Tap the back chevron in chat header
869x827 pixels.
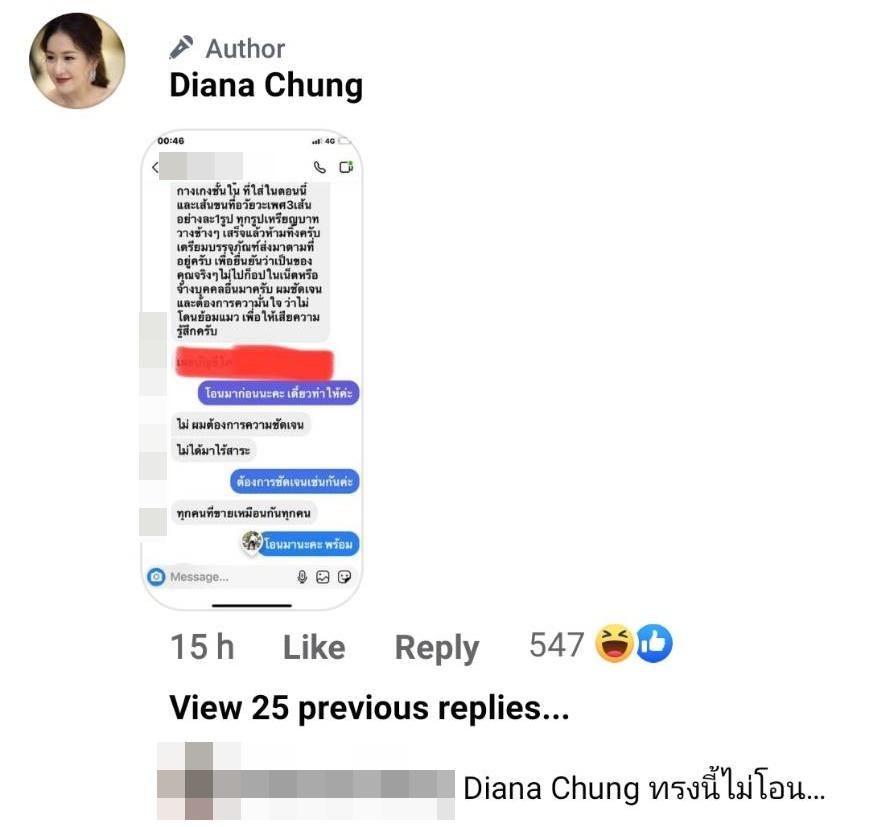[155, 167]
